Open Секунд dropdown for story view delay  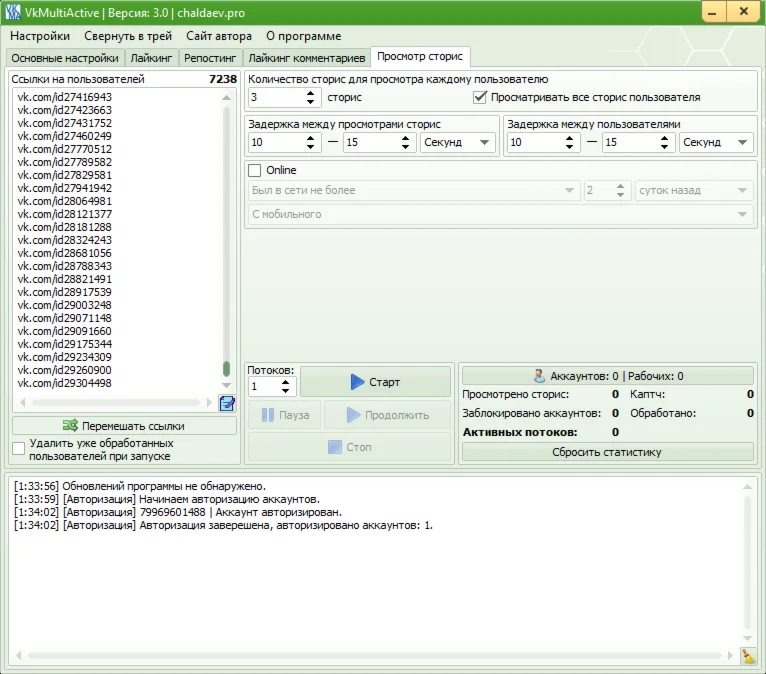457,142
